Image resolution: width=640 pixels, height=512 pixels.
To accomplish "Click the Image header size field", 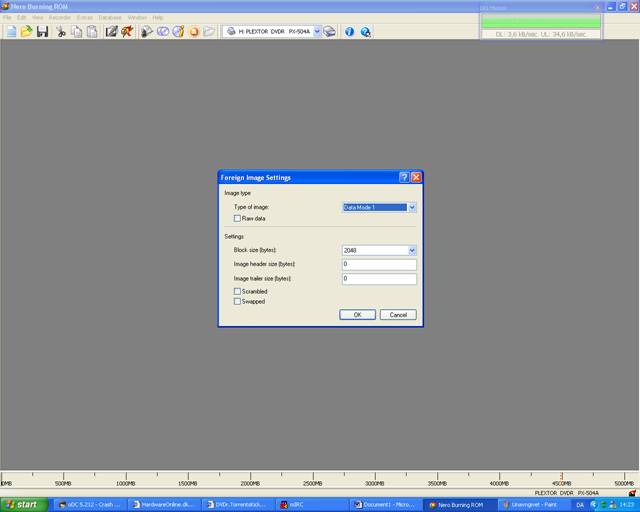I will 378,264.
